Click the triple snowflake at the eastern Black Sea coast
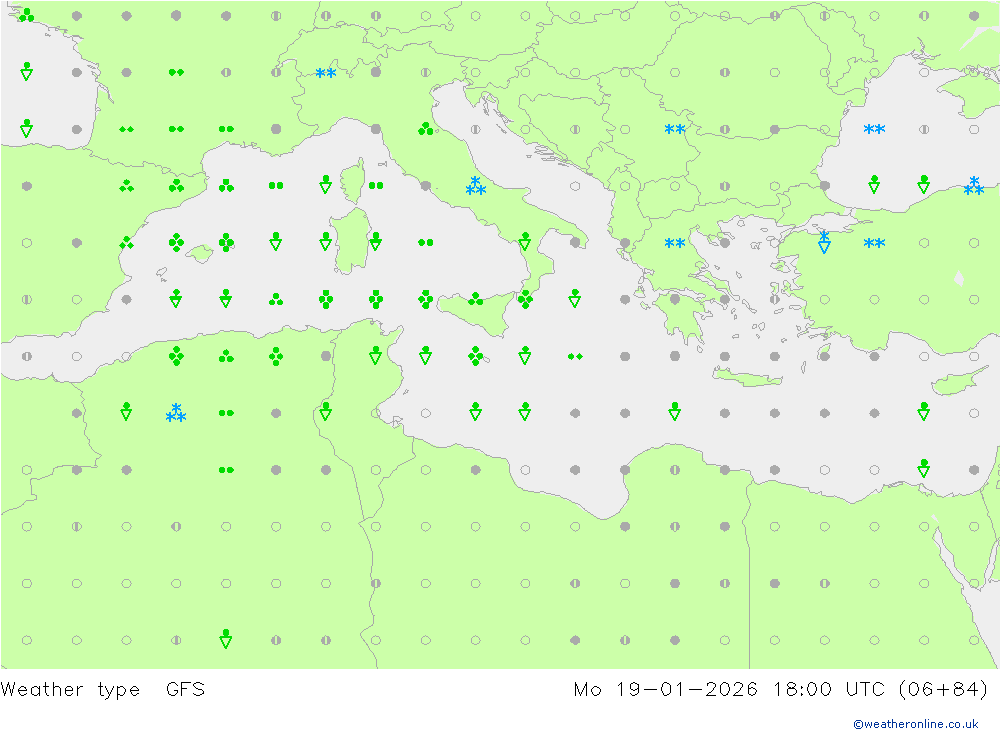Image resolution: width=1000 pixels, height=733 pixels. pos(974,186)
